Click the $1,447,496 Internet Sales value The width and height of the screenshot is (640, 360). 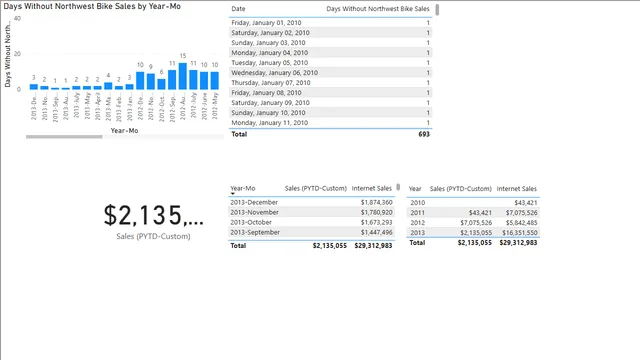376,232
